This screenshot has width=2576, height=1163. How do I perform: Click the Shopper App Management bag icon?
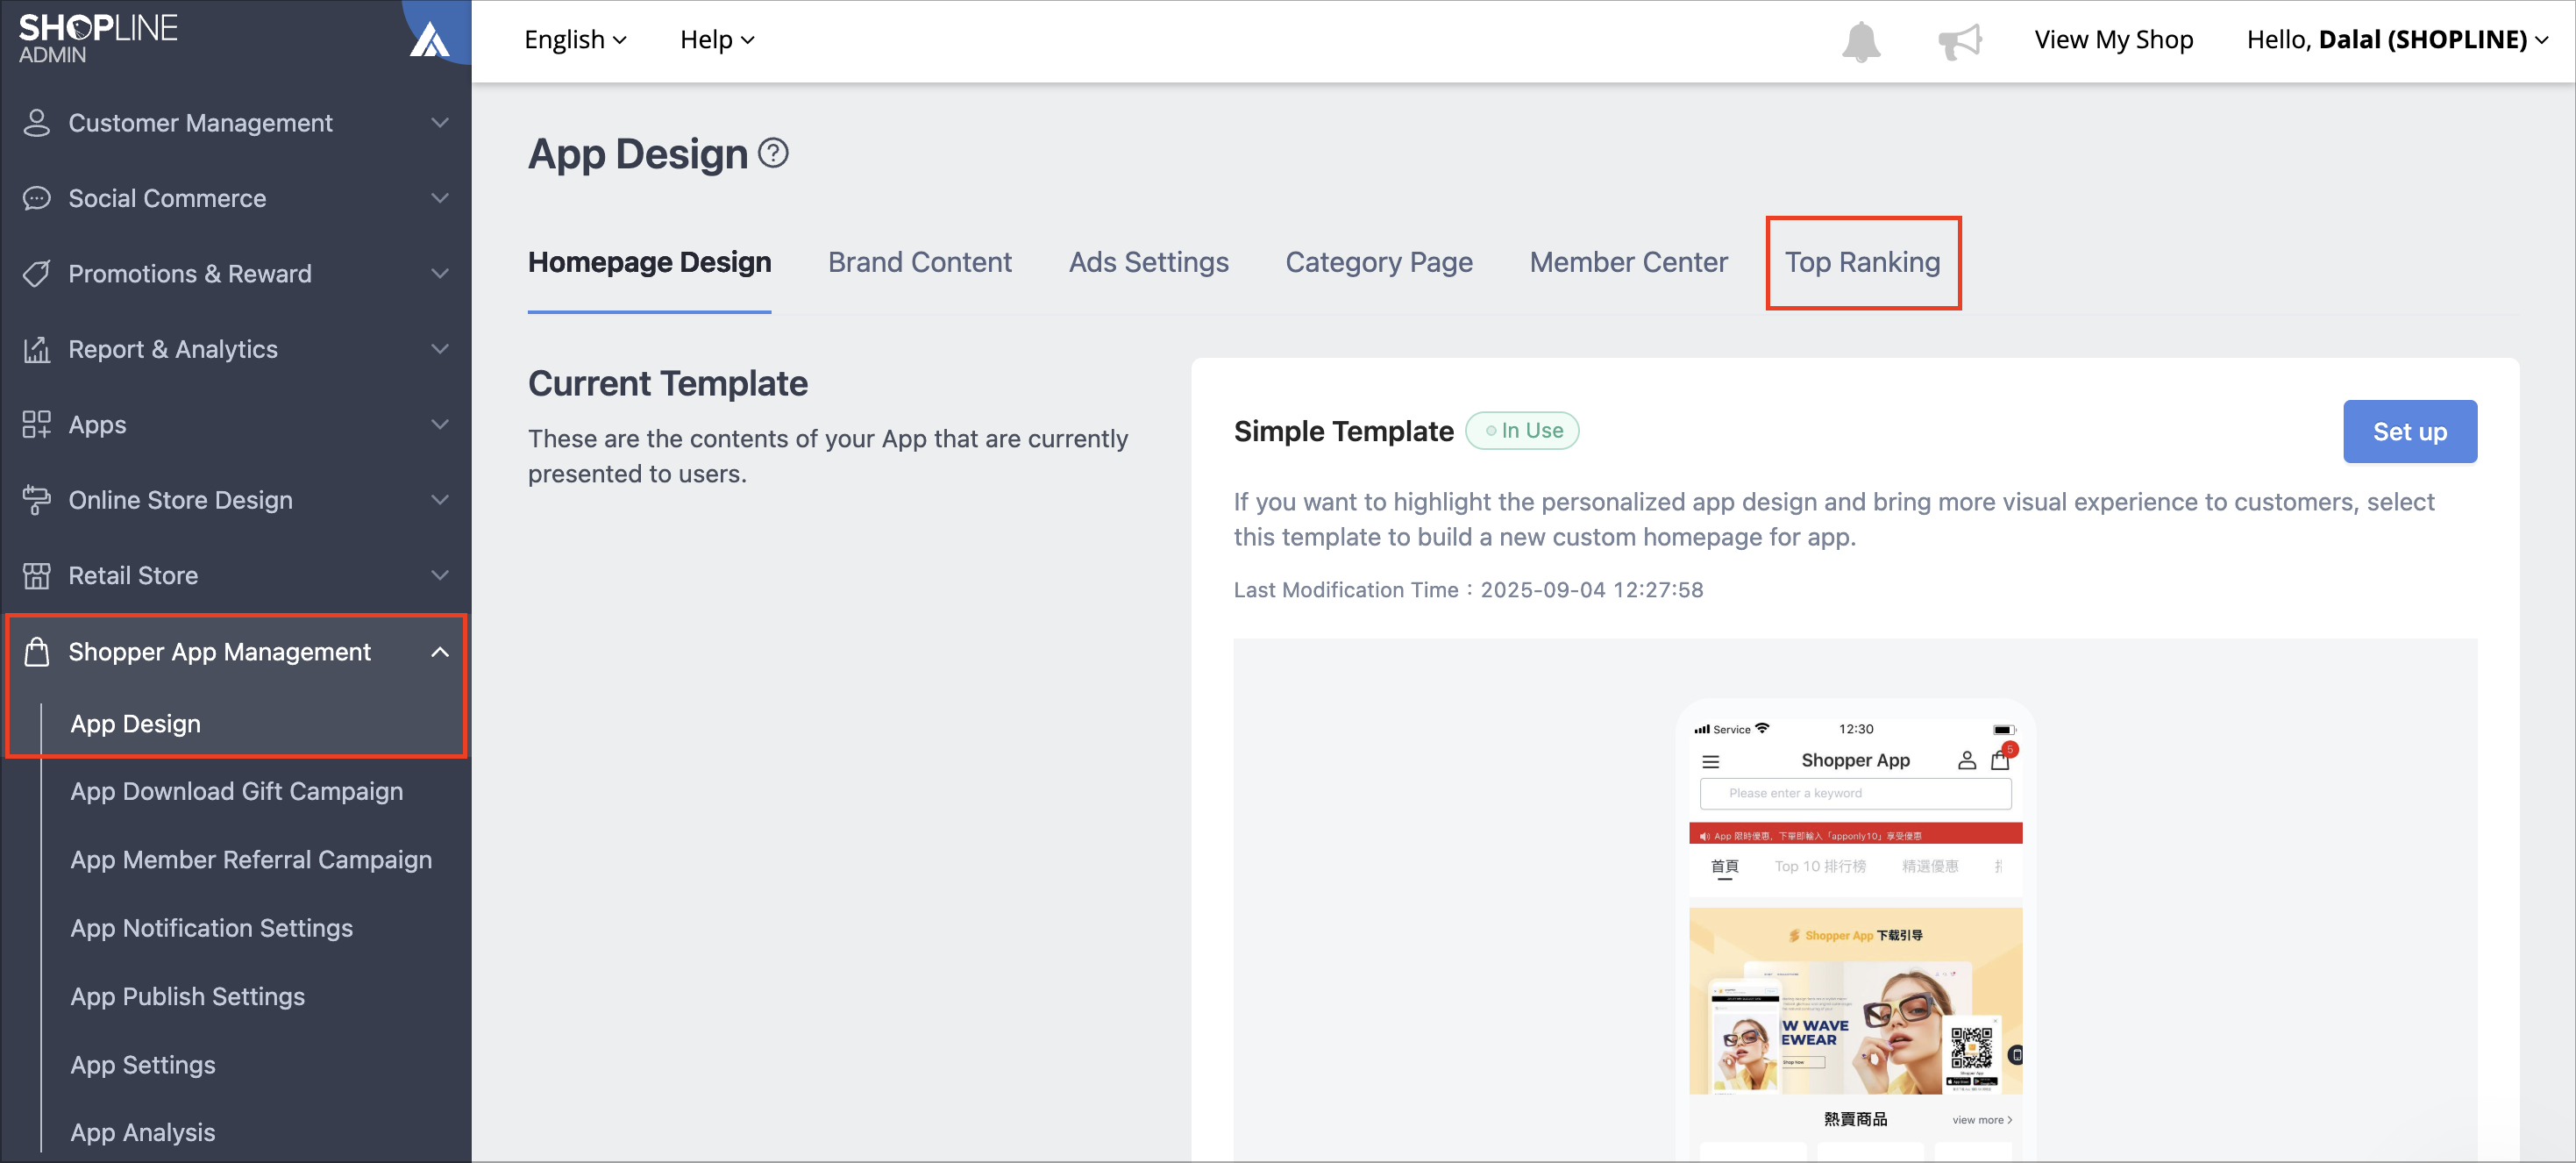37,652
